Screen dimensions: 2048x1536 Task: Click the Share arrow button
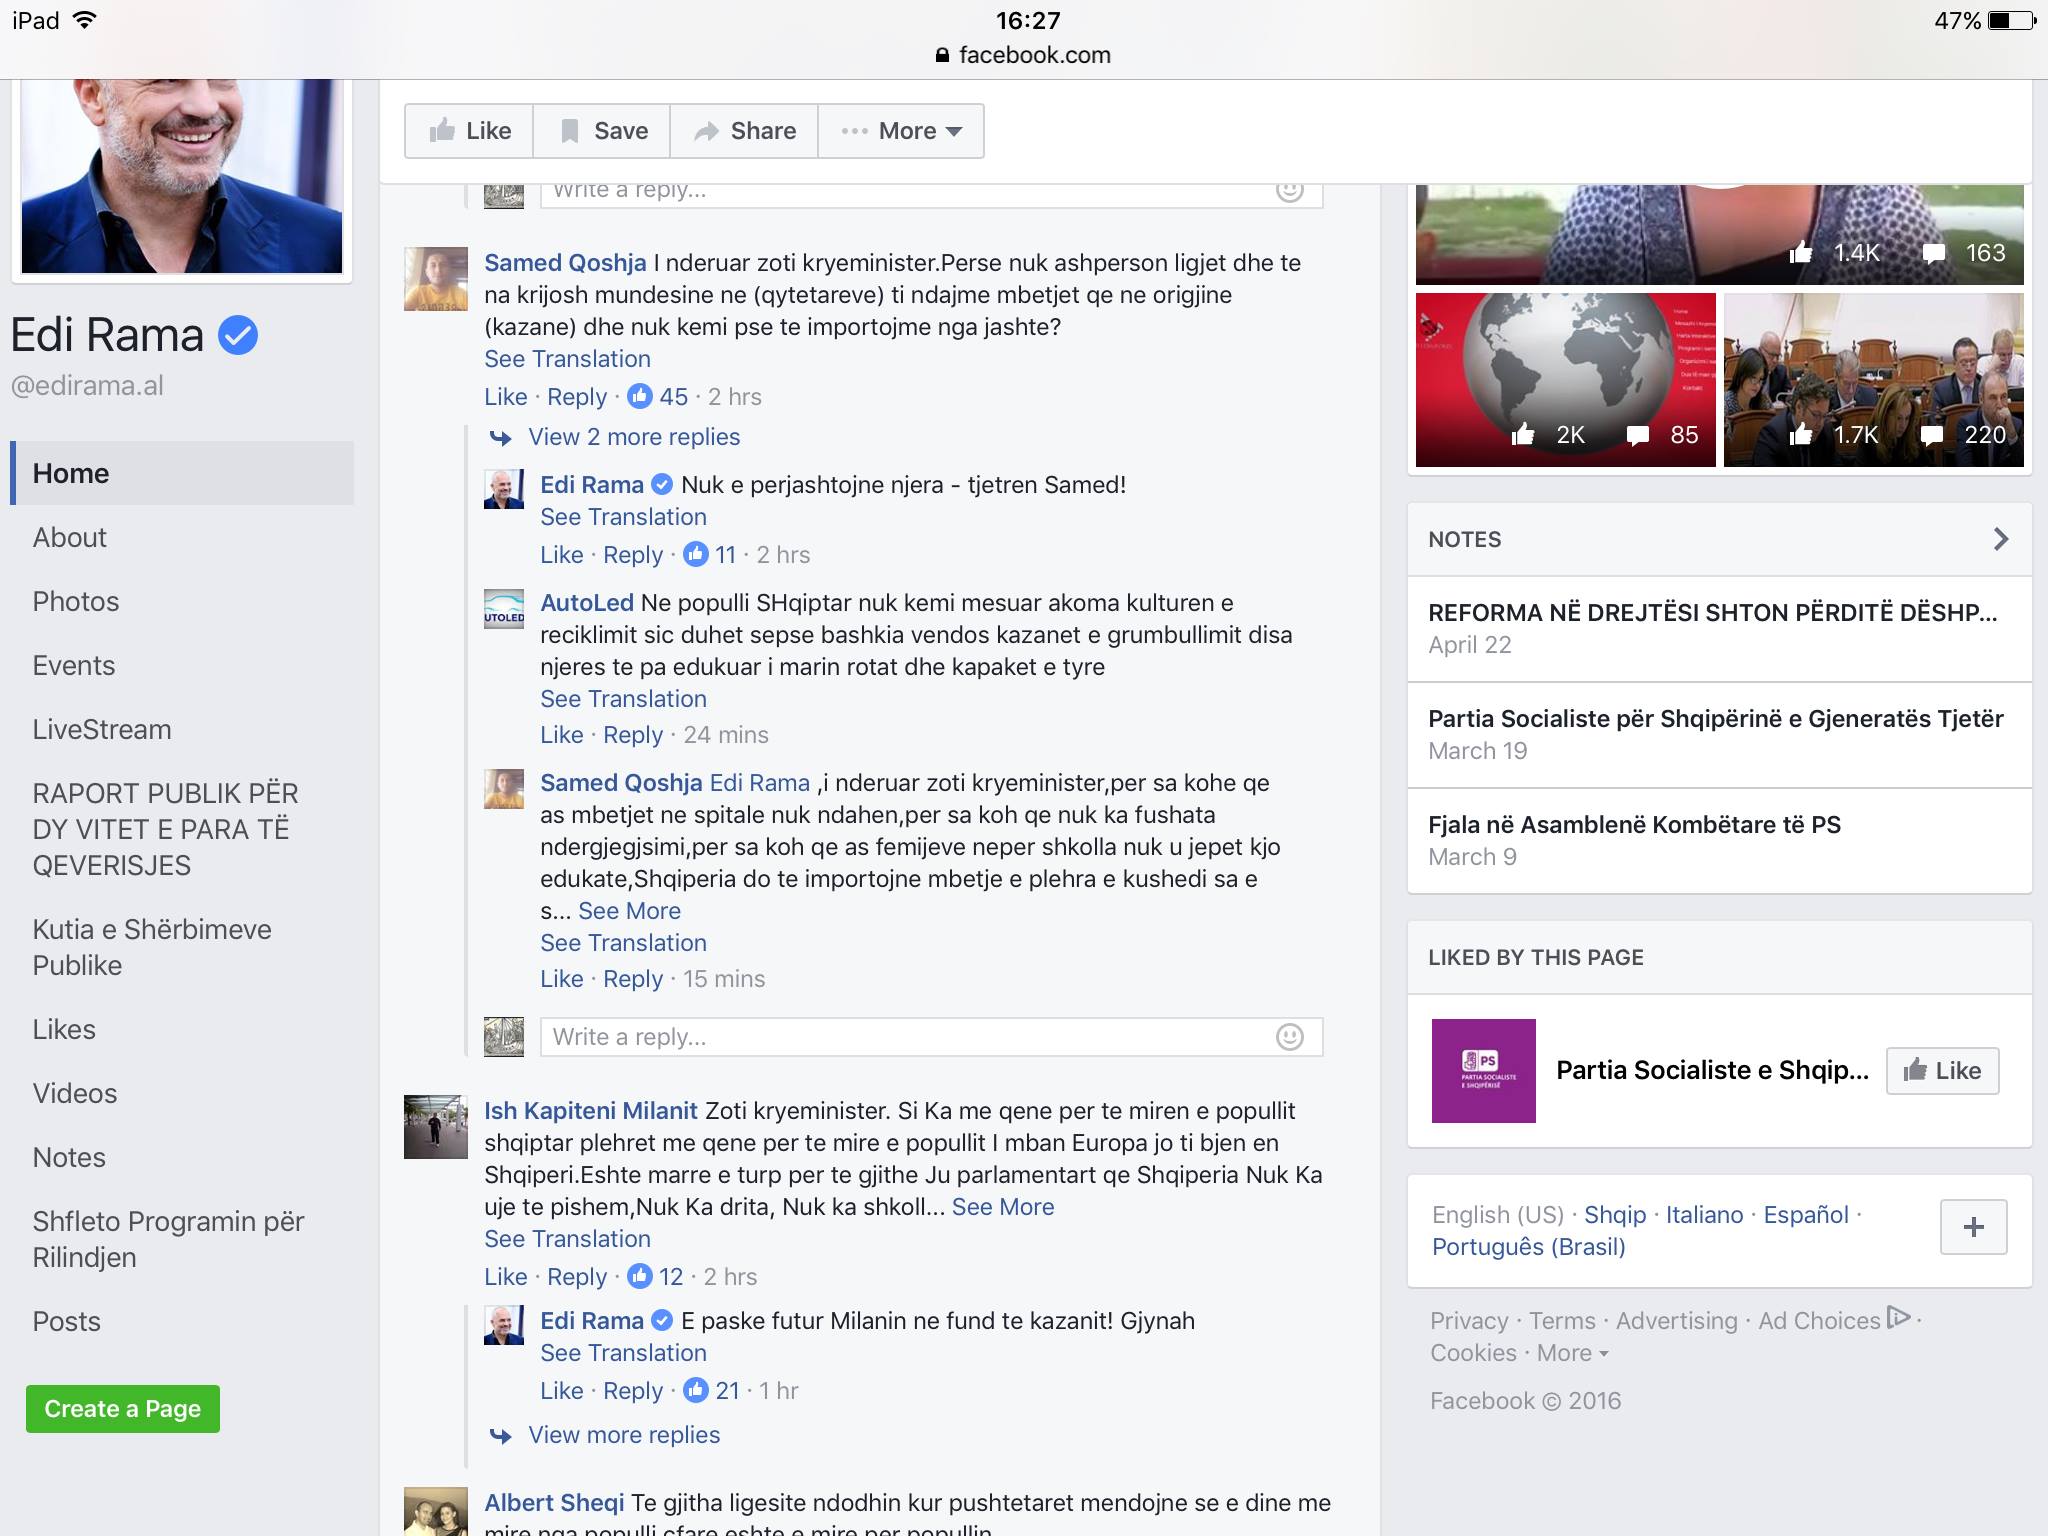pos(744,131)
